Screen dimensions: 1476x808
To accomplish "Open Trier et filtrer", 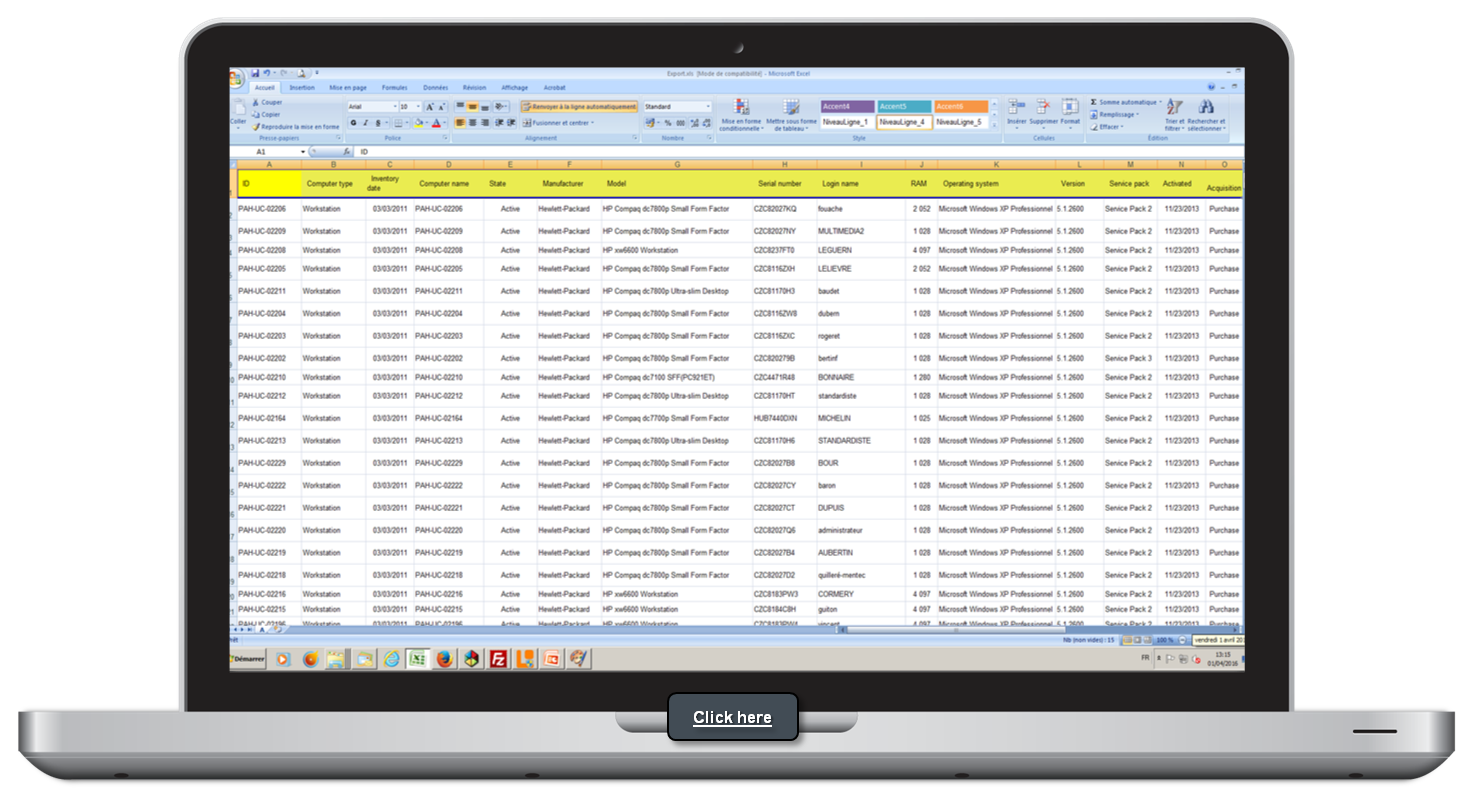I will click(x=1174, y=114).
